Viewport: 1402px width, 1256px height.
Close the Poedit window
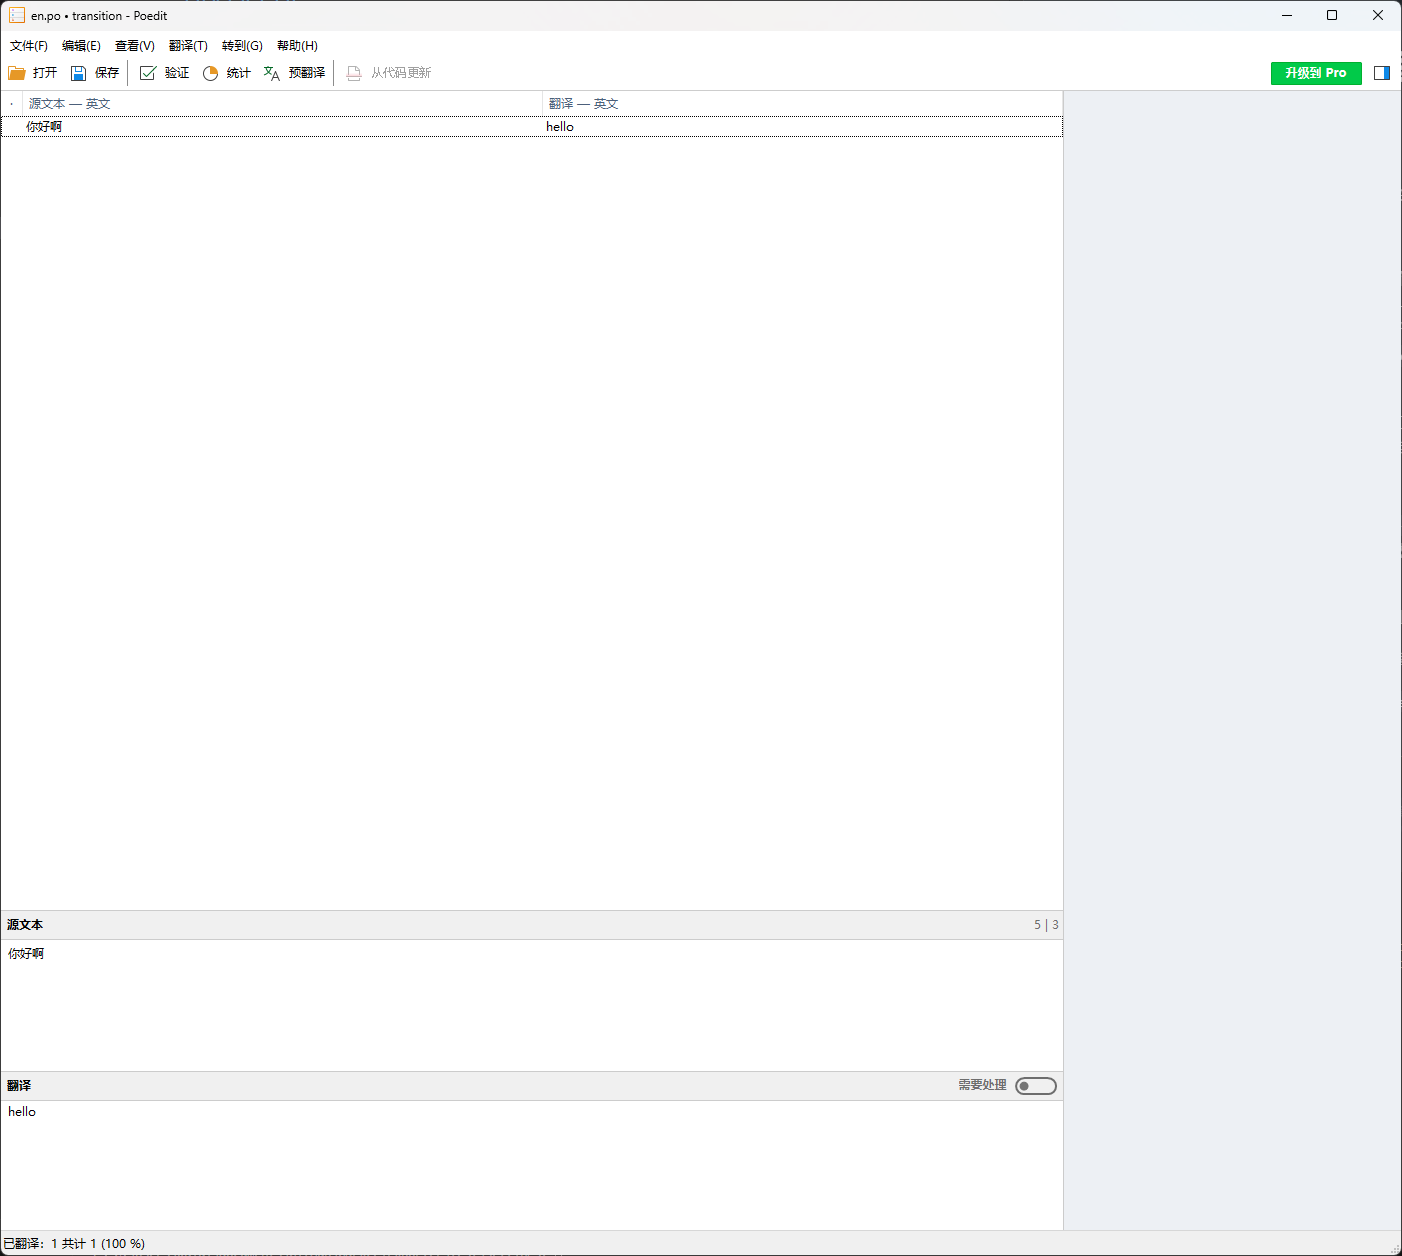click(1378, 15)
